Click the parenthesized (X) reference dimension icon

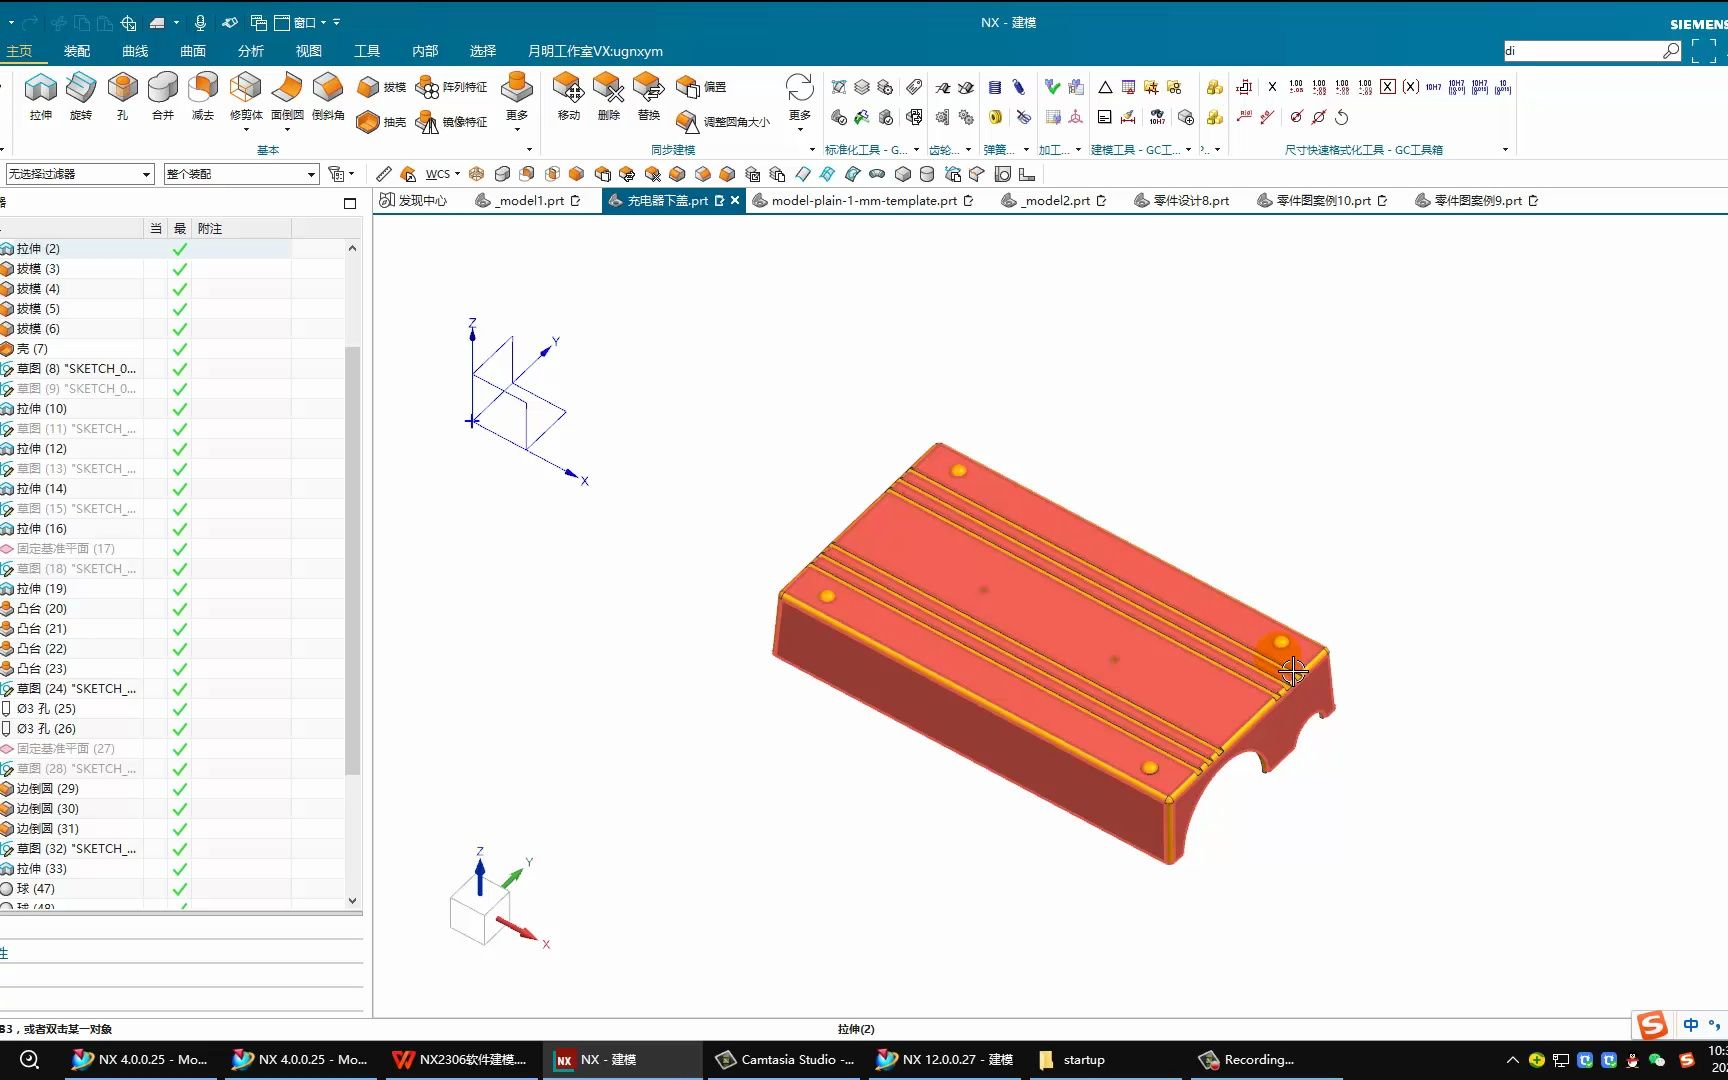(1410, 87)
